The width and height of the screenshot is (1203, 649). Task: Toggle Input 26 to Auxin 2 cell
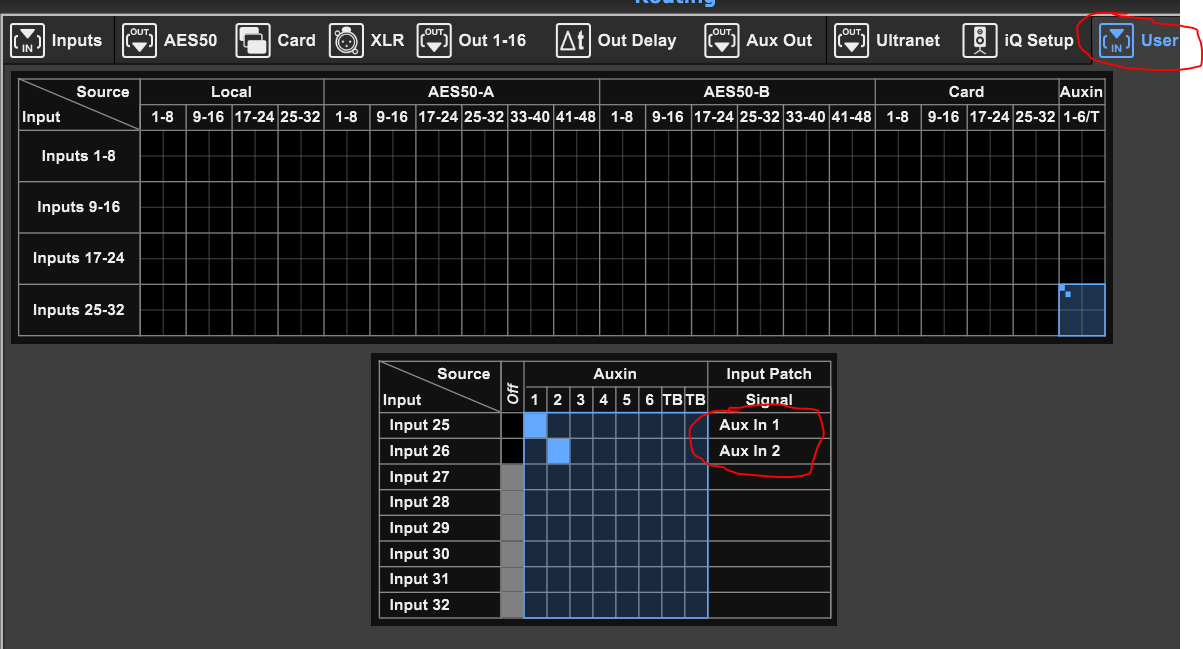coord(558,451)
